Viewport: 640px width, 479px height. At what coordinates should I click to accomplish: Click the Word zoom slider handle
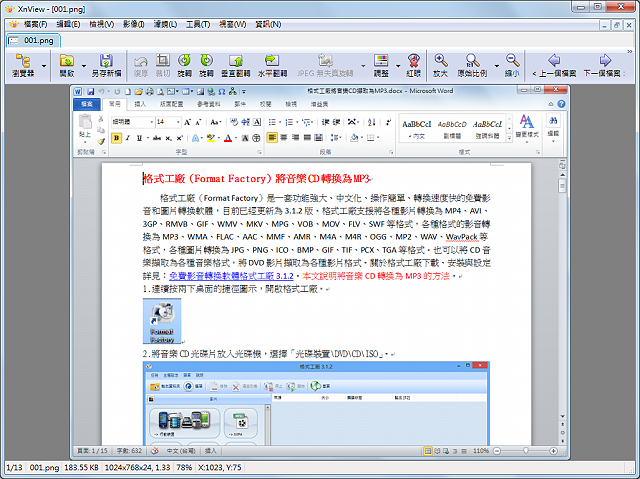pos(526,451)
